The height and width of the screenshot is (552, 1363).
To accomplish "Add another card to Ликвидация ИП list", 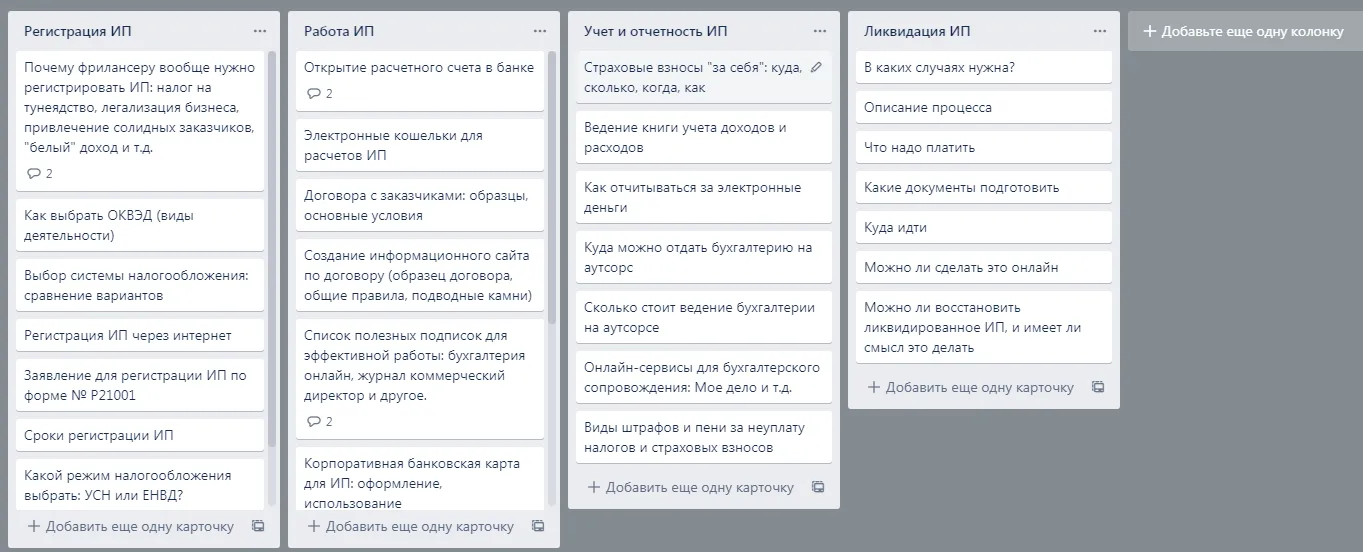I will [970, 387].
